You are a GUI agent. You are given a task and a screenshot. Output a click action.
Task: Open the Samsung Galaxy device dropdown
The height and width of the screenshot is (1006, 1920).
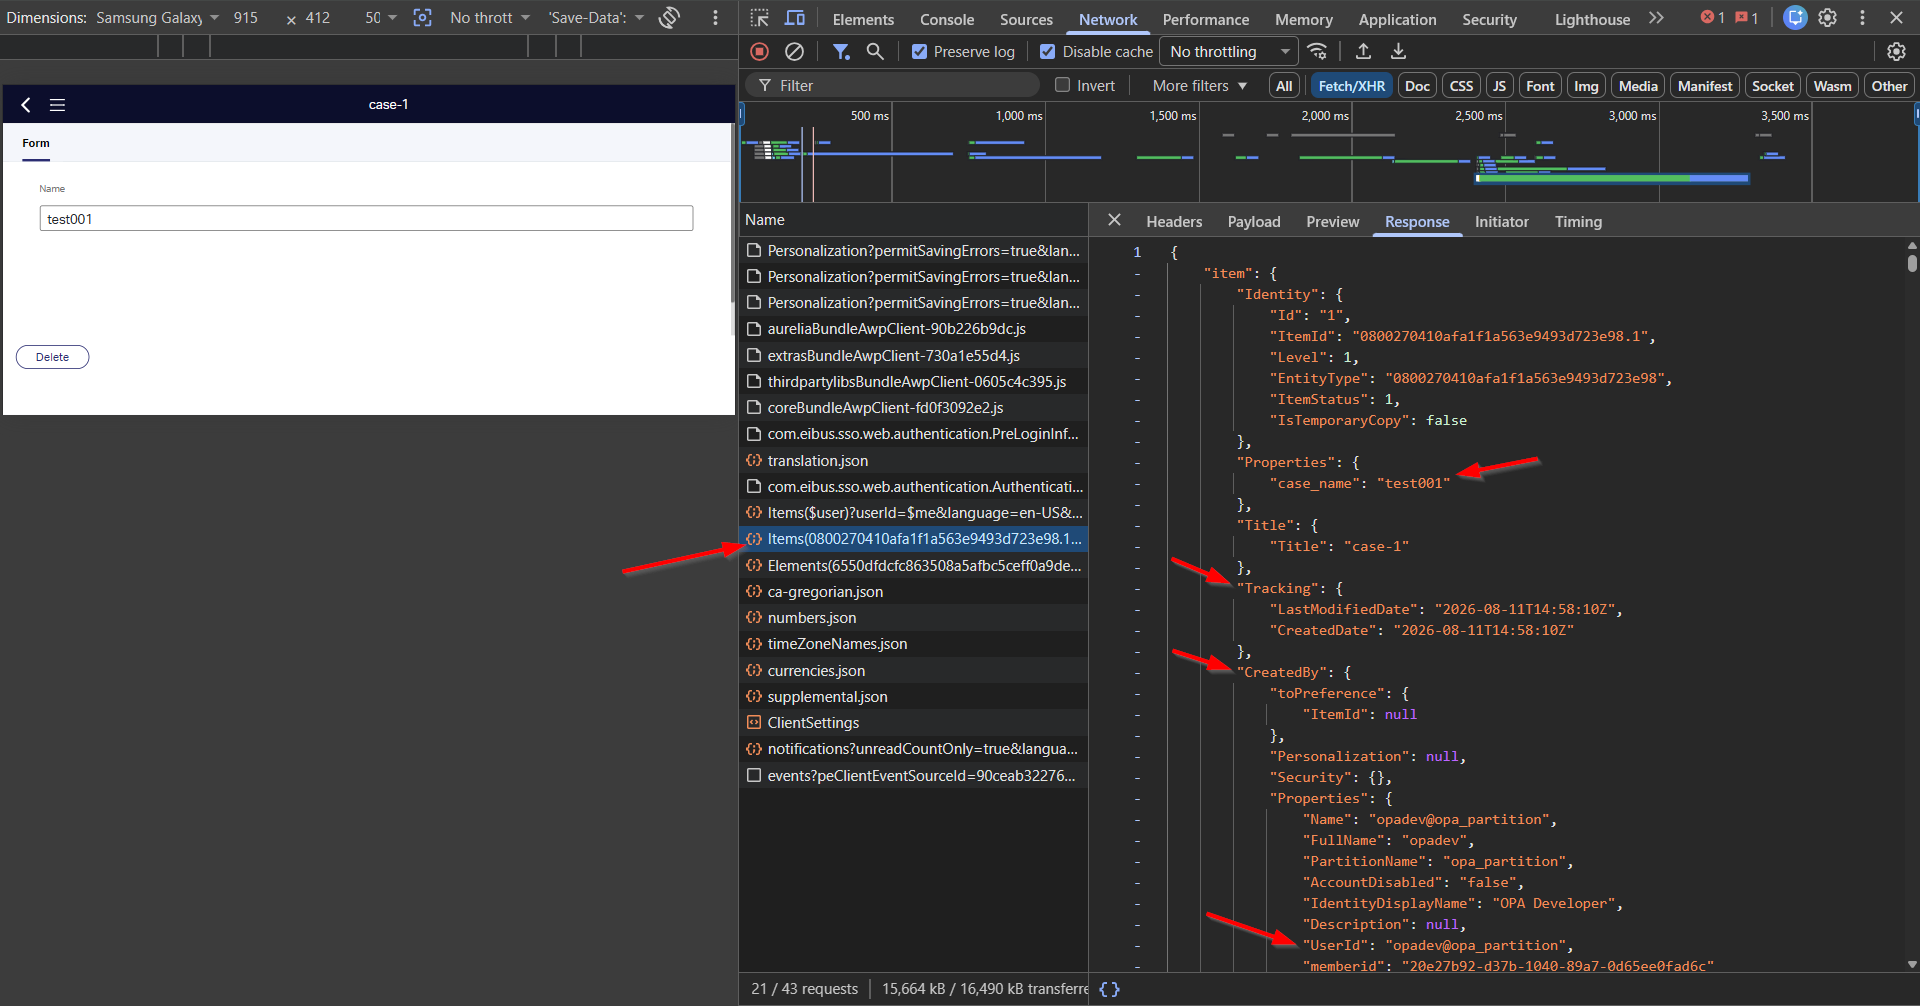tap(157, 18)
